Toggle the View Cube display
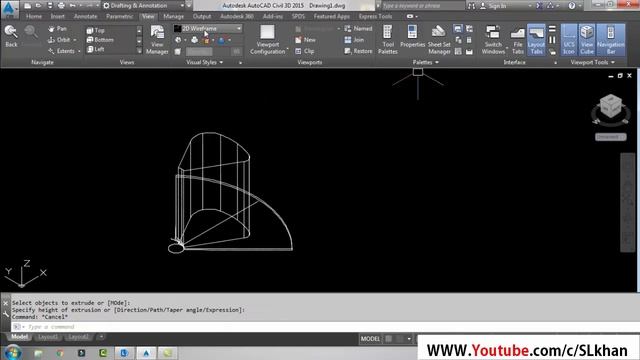The width and height of the screenshot is (640, 360). [587, 40]
